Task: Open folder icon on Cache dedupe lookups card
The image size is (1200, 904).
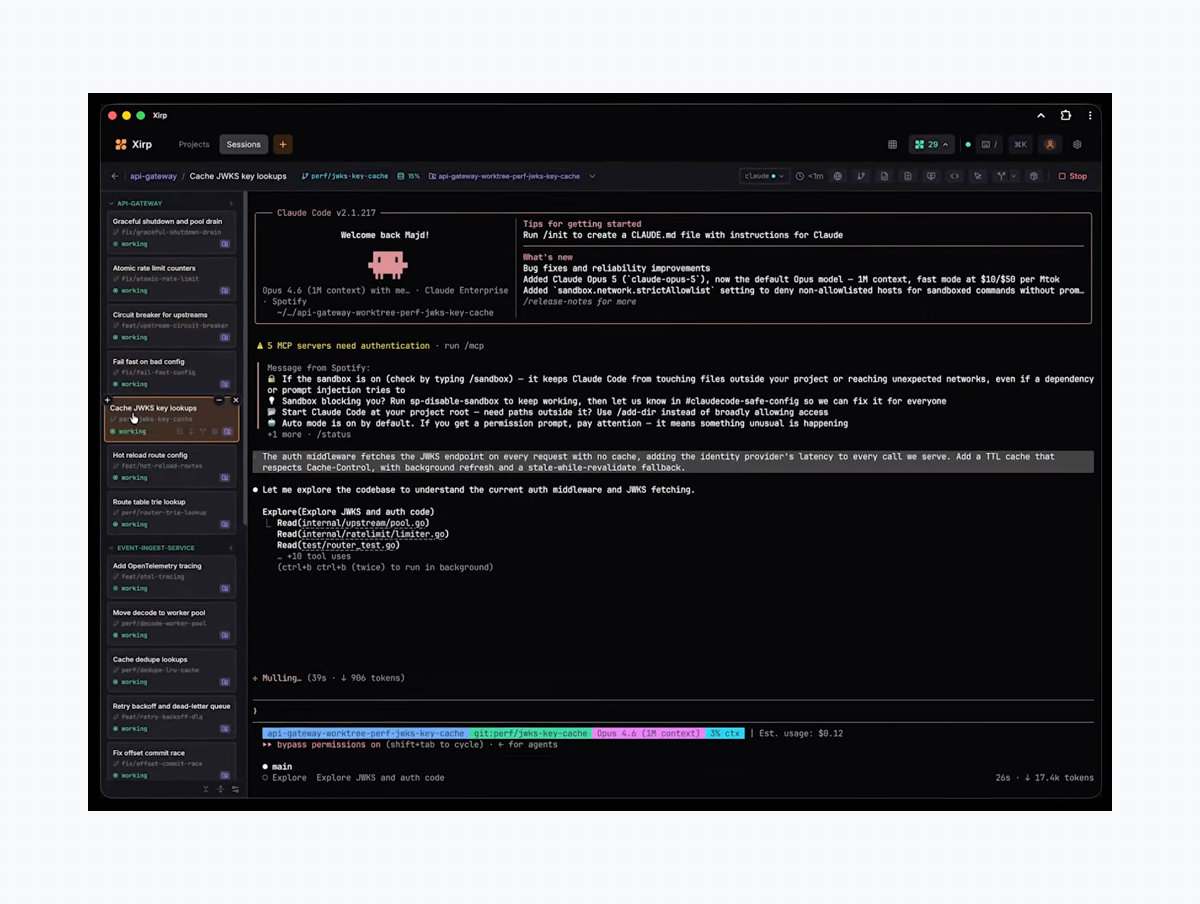Action: 225,681
